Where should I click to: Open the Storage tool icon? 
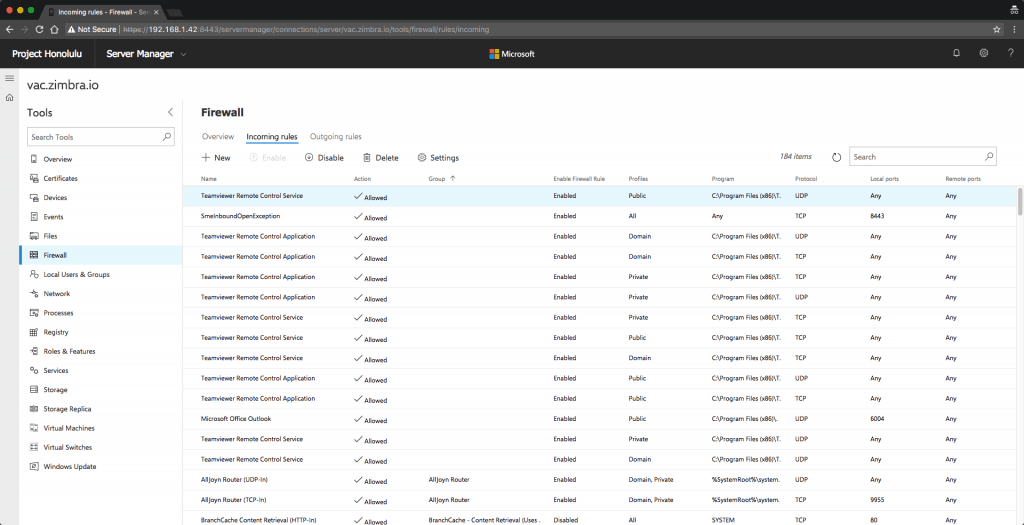pyautogui.click(x=34, y=390)
